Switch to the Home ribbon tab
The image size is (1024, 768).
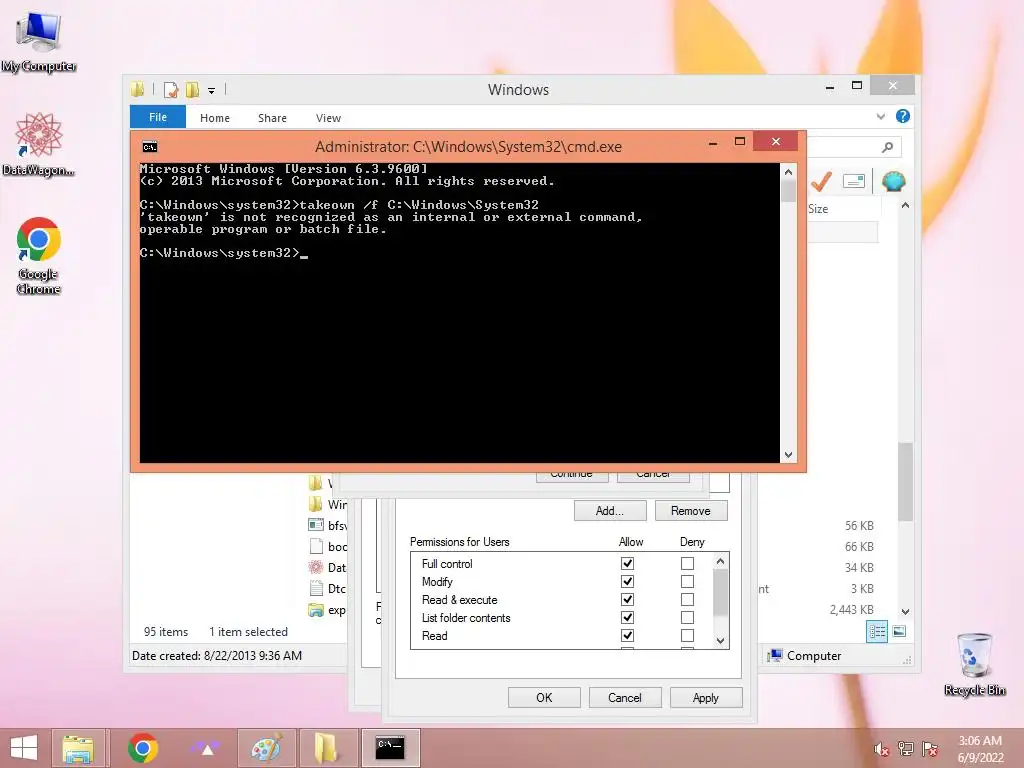215,118
